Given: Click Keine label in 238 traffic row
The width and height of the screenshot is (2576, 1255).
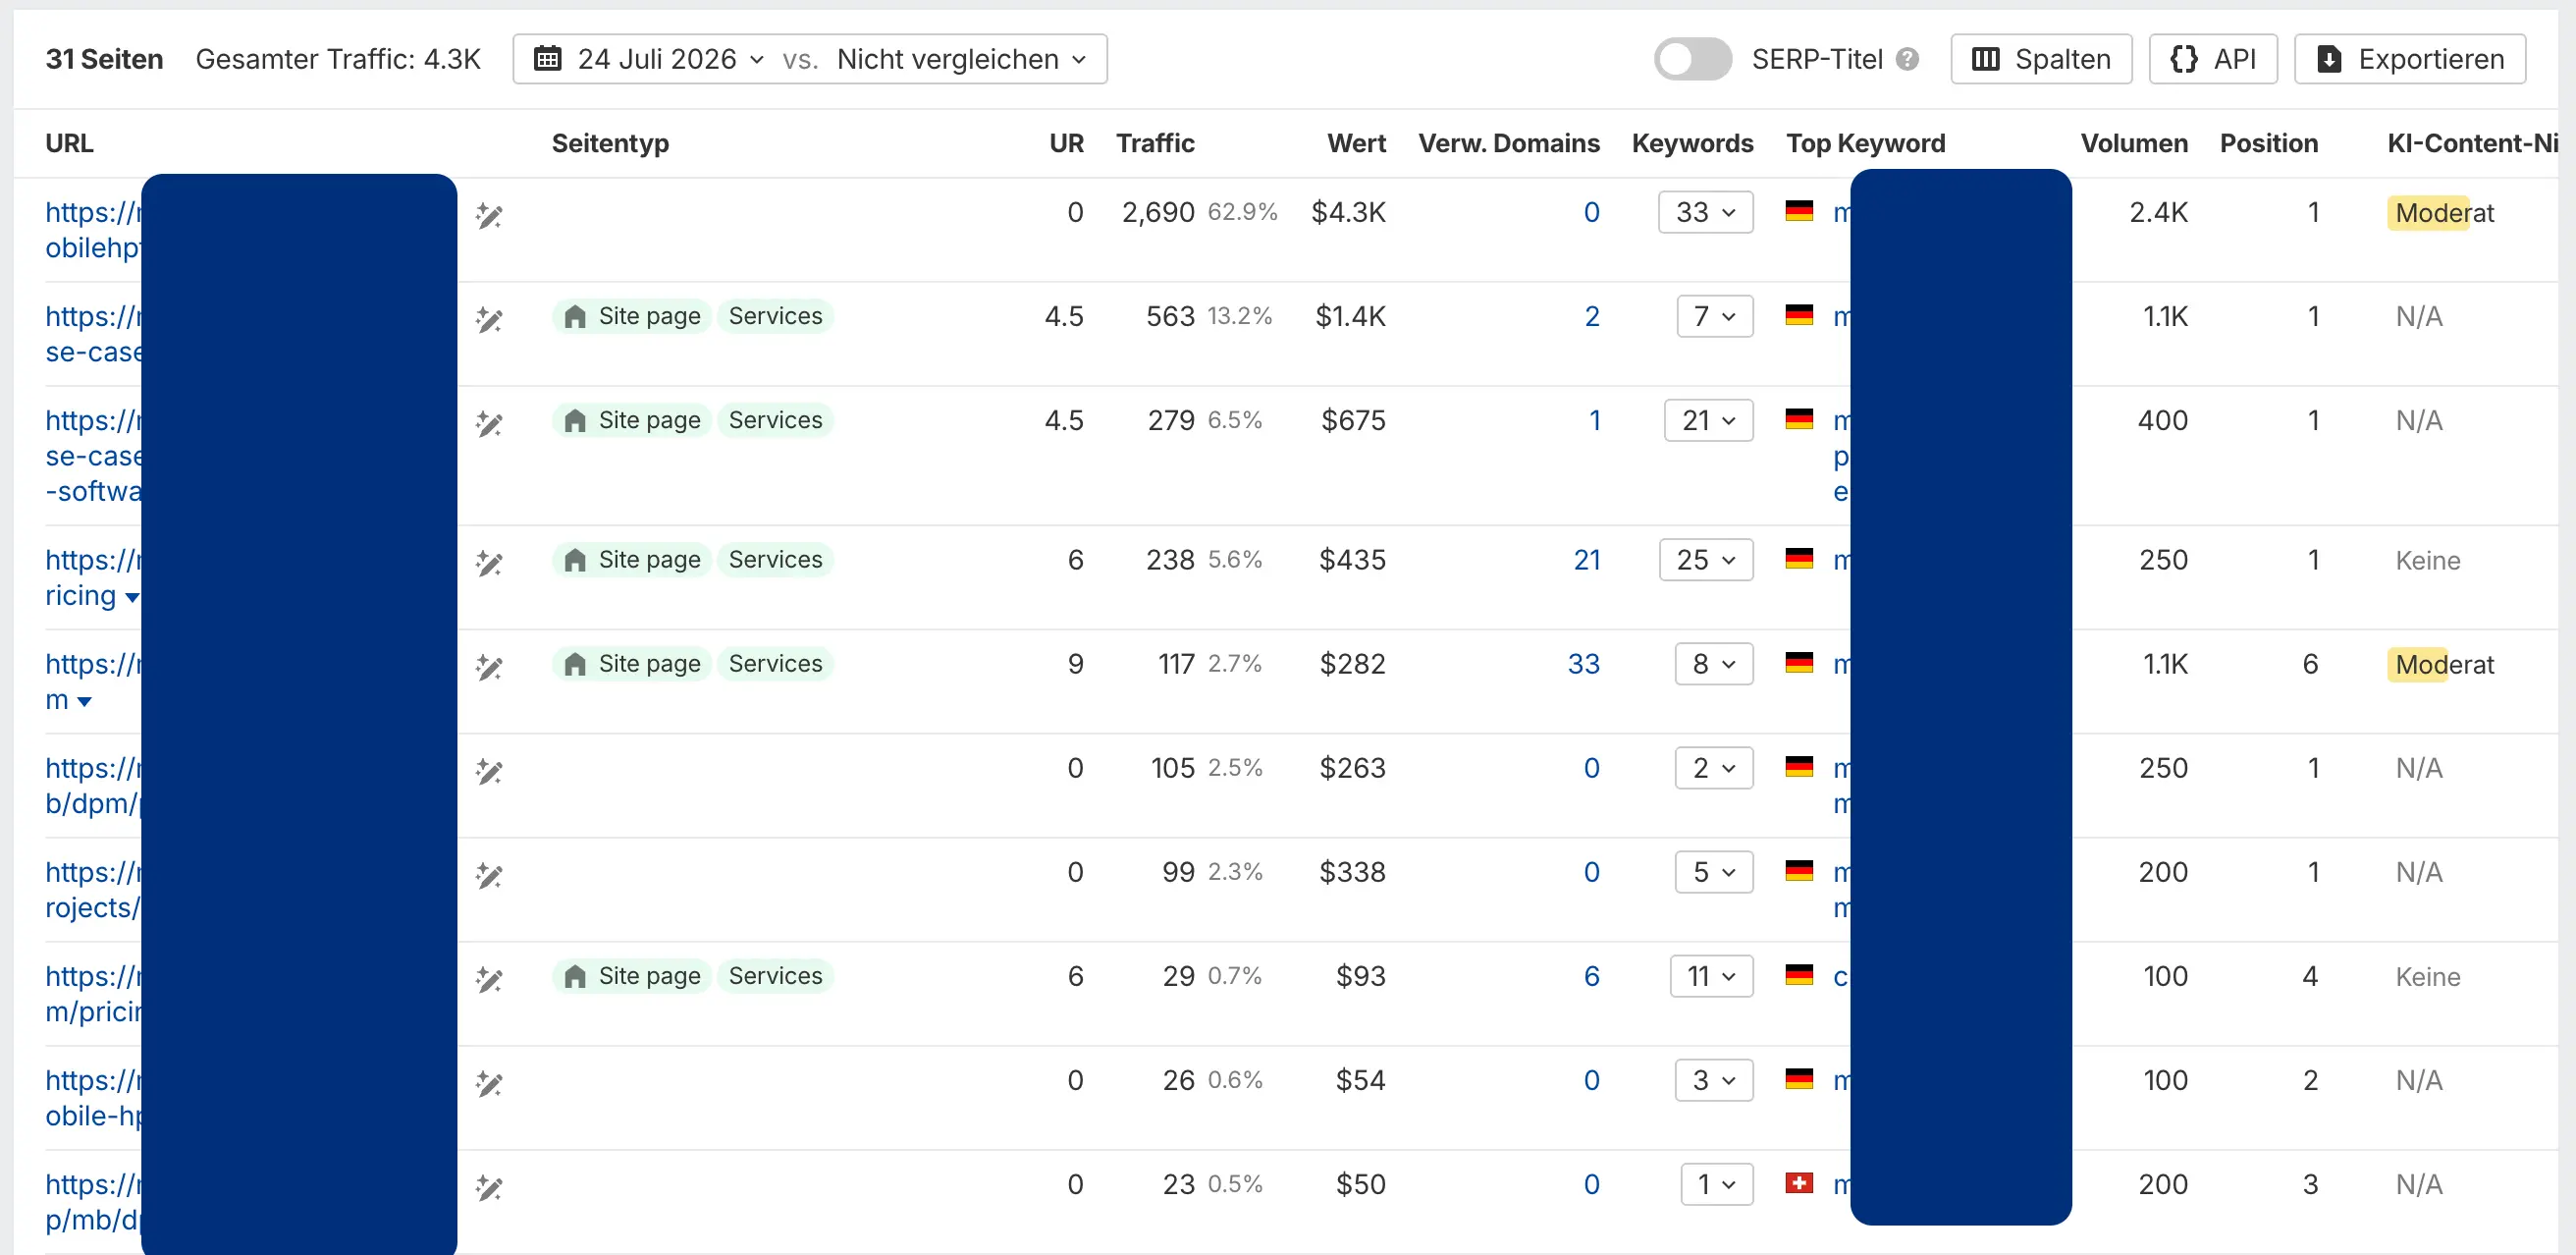Looking at the screenshot, I should pos(2427,560).
